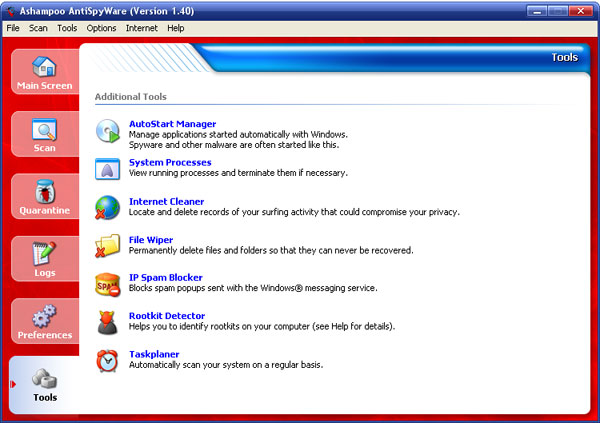Open the Help menu
Screen dimensions: 600x423
tap(176, 28)
